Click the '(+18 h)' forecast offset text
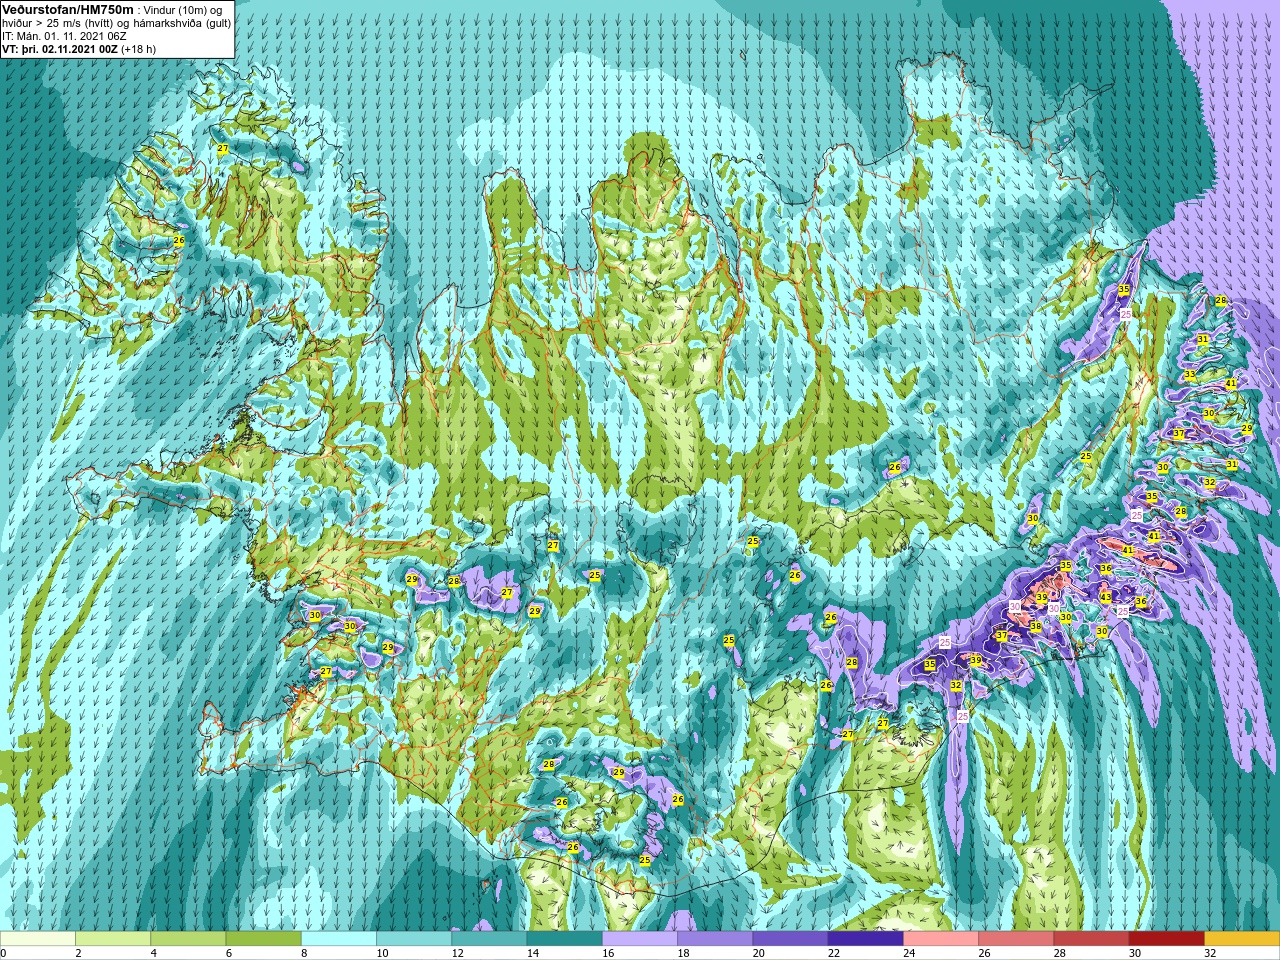 coord(138,49)
